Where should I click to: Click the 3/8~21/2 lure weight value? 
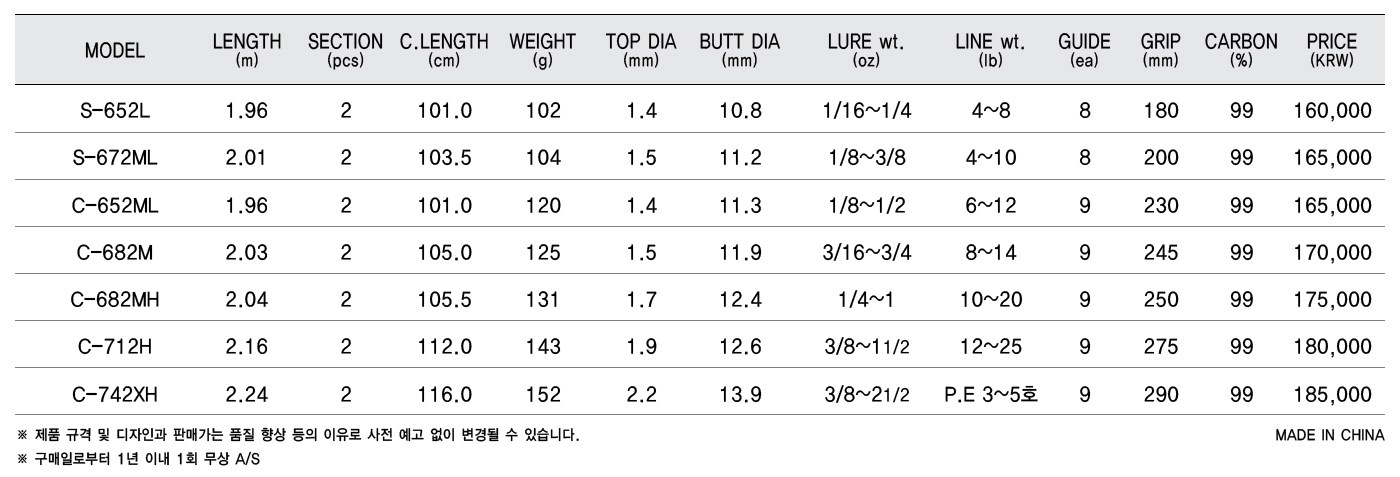pyautogui.click(x=865, y=394)
